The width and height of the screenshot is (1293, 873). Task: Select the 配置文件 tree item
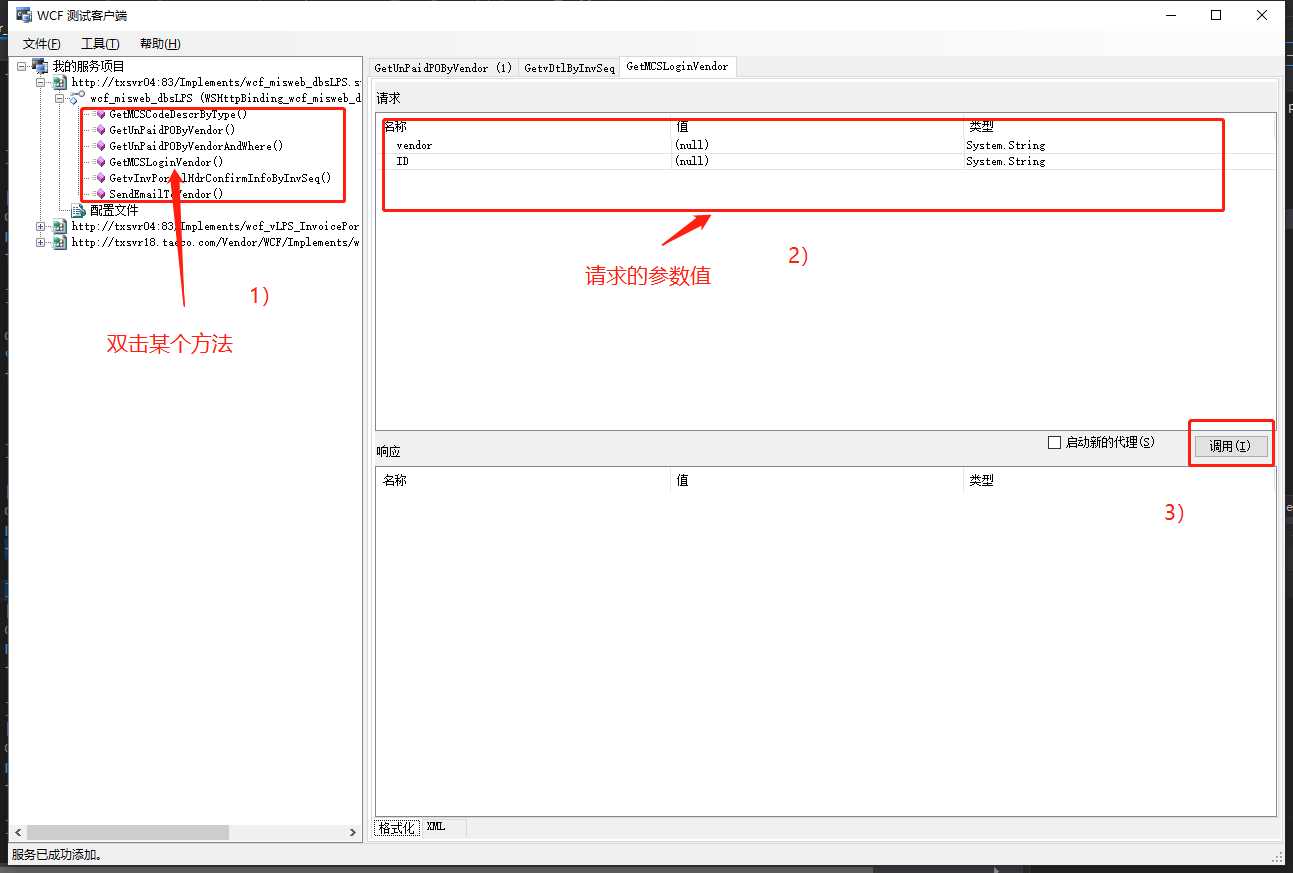coord(114,210)
